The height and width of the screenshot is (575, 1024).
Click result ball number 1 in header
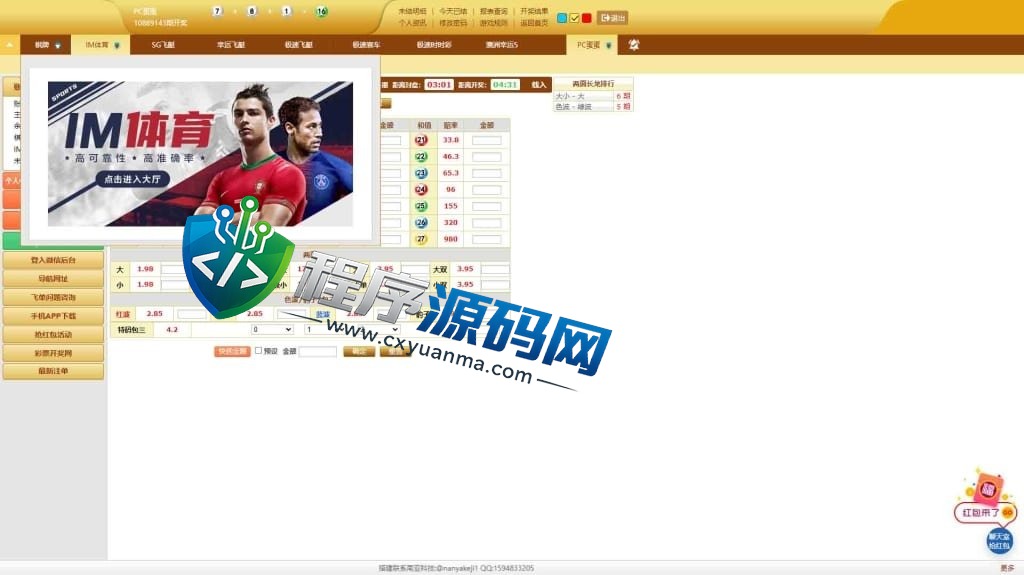click(287, 11)
